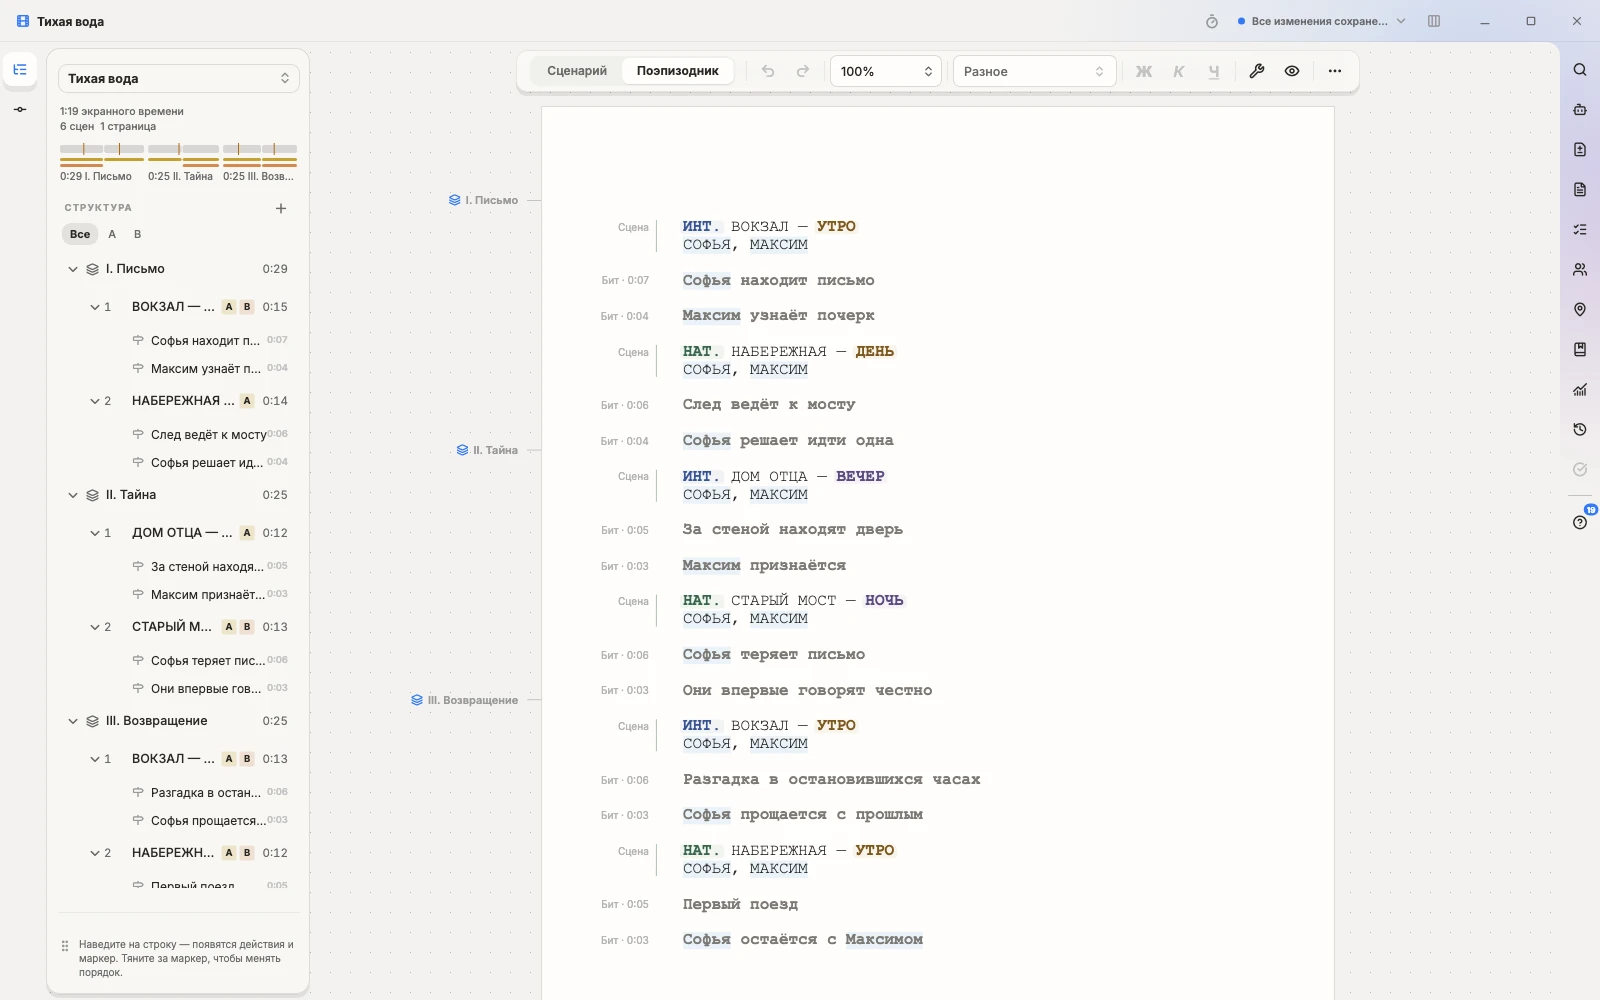Open the zoom 100% dropdown
1600x1000 pixels.
click(886, 71)
